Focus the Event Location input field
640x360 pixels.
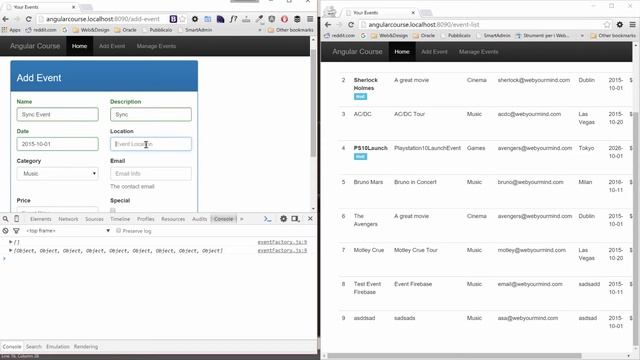click(151, 144)
